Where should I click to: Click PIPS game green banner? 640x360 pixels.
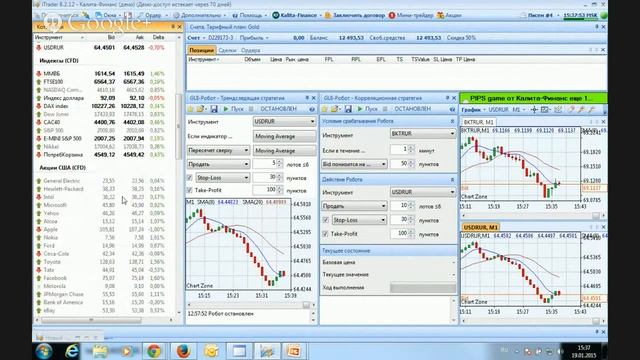click(533, 98)
